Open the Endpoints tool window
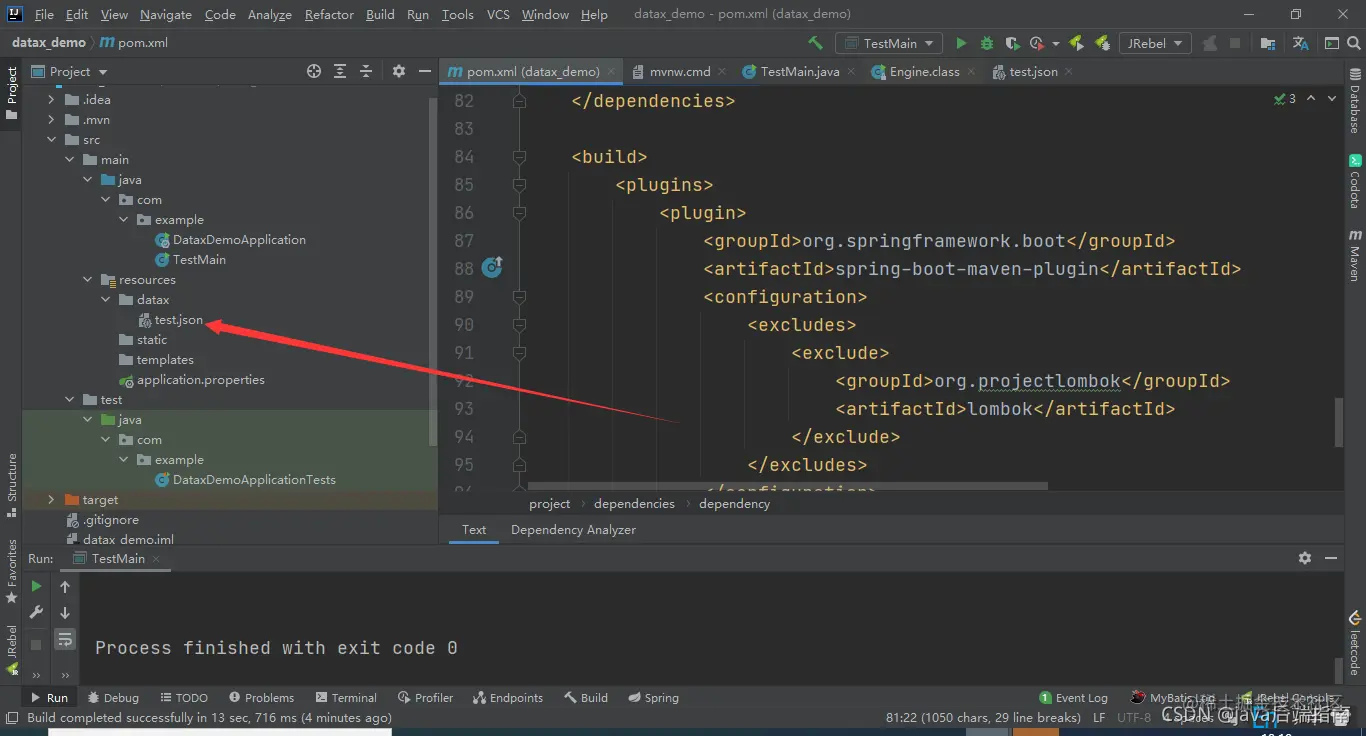Screen dimensions: 1366x736 508,698
